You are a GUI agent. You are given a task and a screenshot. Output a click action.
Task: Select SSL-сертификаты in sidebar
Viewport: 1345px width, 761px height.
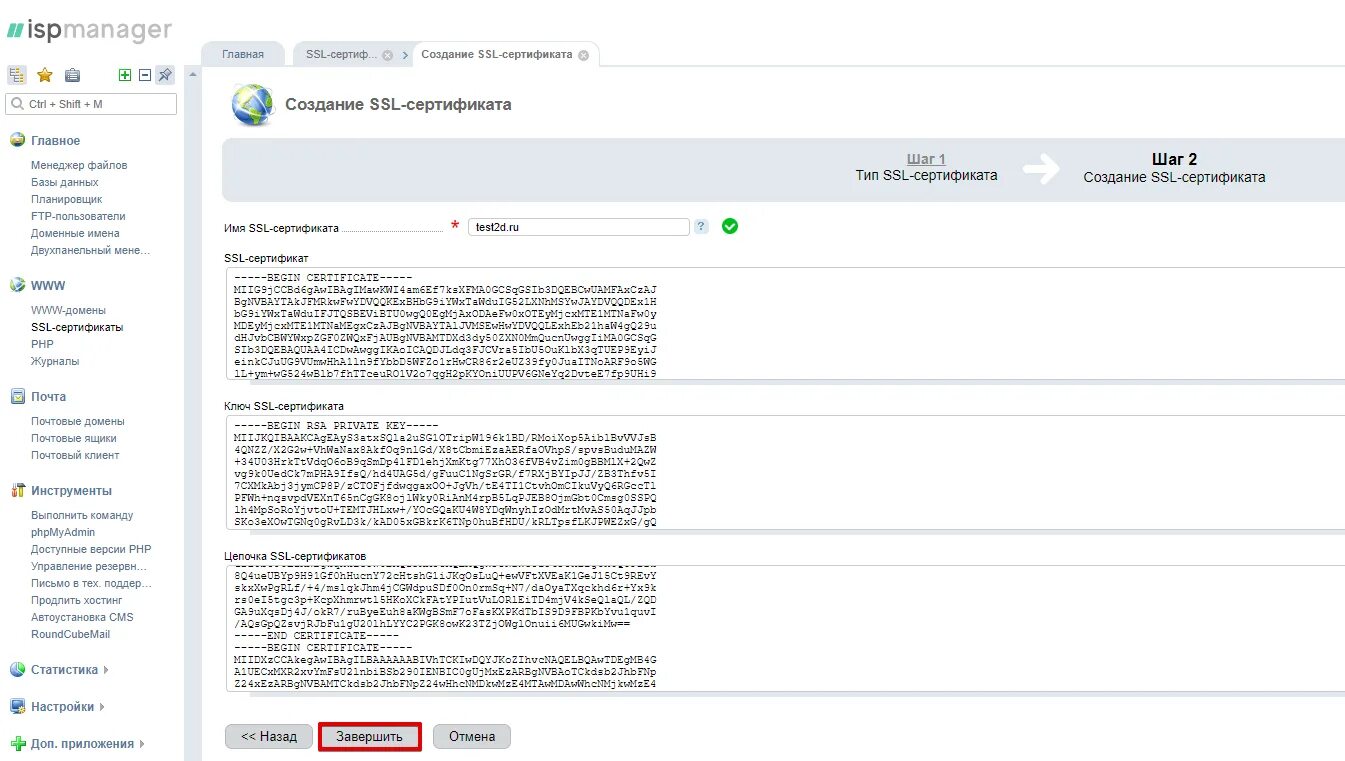(77, 327)
